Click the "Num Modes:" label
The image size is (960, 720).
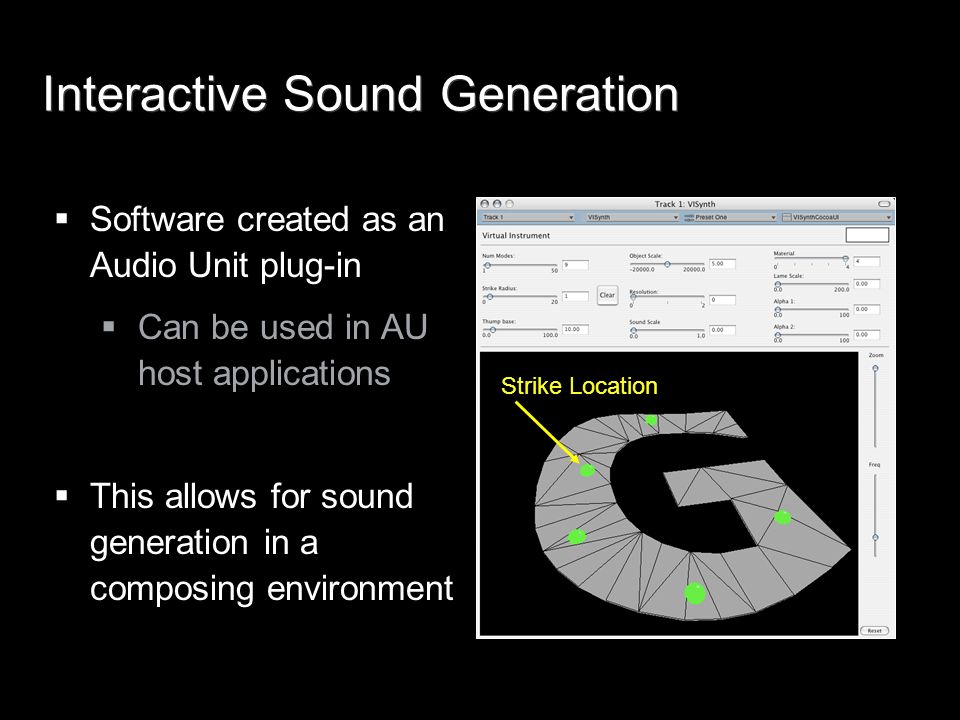pyautogui.click(x=498, y=256)
